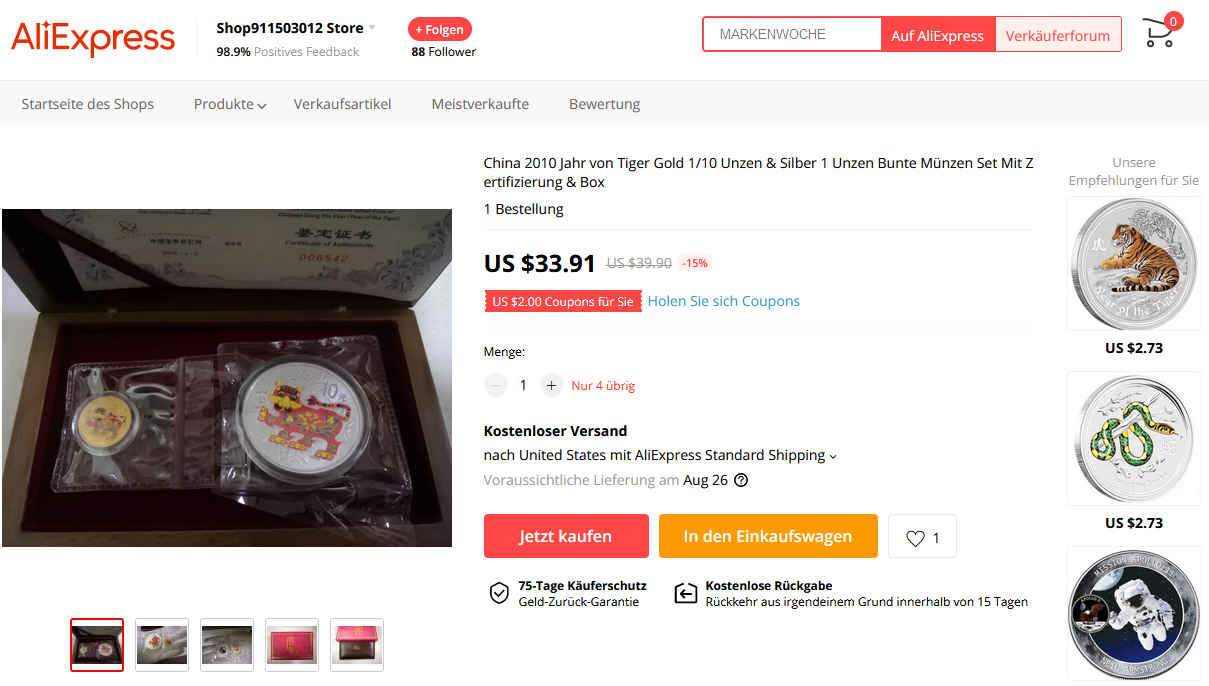
Task: Click the free return arrow icon
Action: point(685,593)
